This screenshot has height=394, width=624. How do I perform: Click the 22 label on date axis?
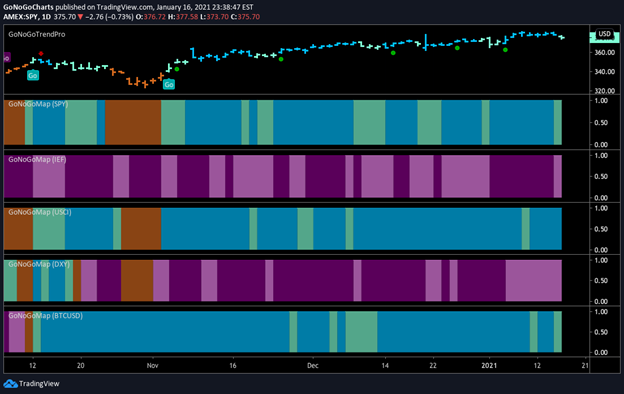click(433, 365)
